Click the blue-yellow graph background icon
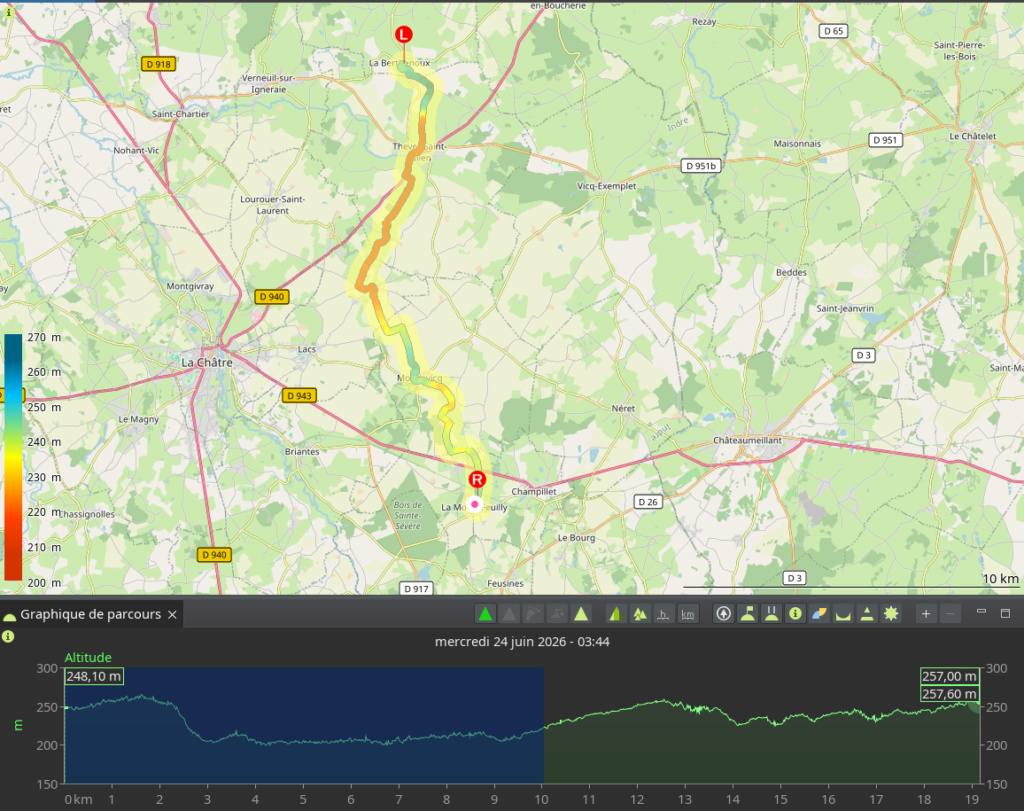 click(819, 614)
